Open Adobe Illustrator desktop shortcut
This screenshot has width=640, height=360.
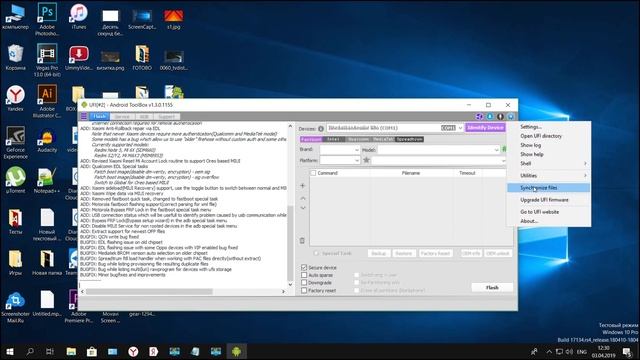(47, 101)
